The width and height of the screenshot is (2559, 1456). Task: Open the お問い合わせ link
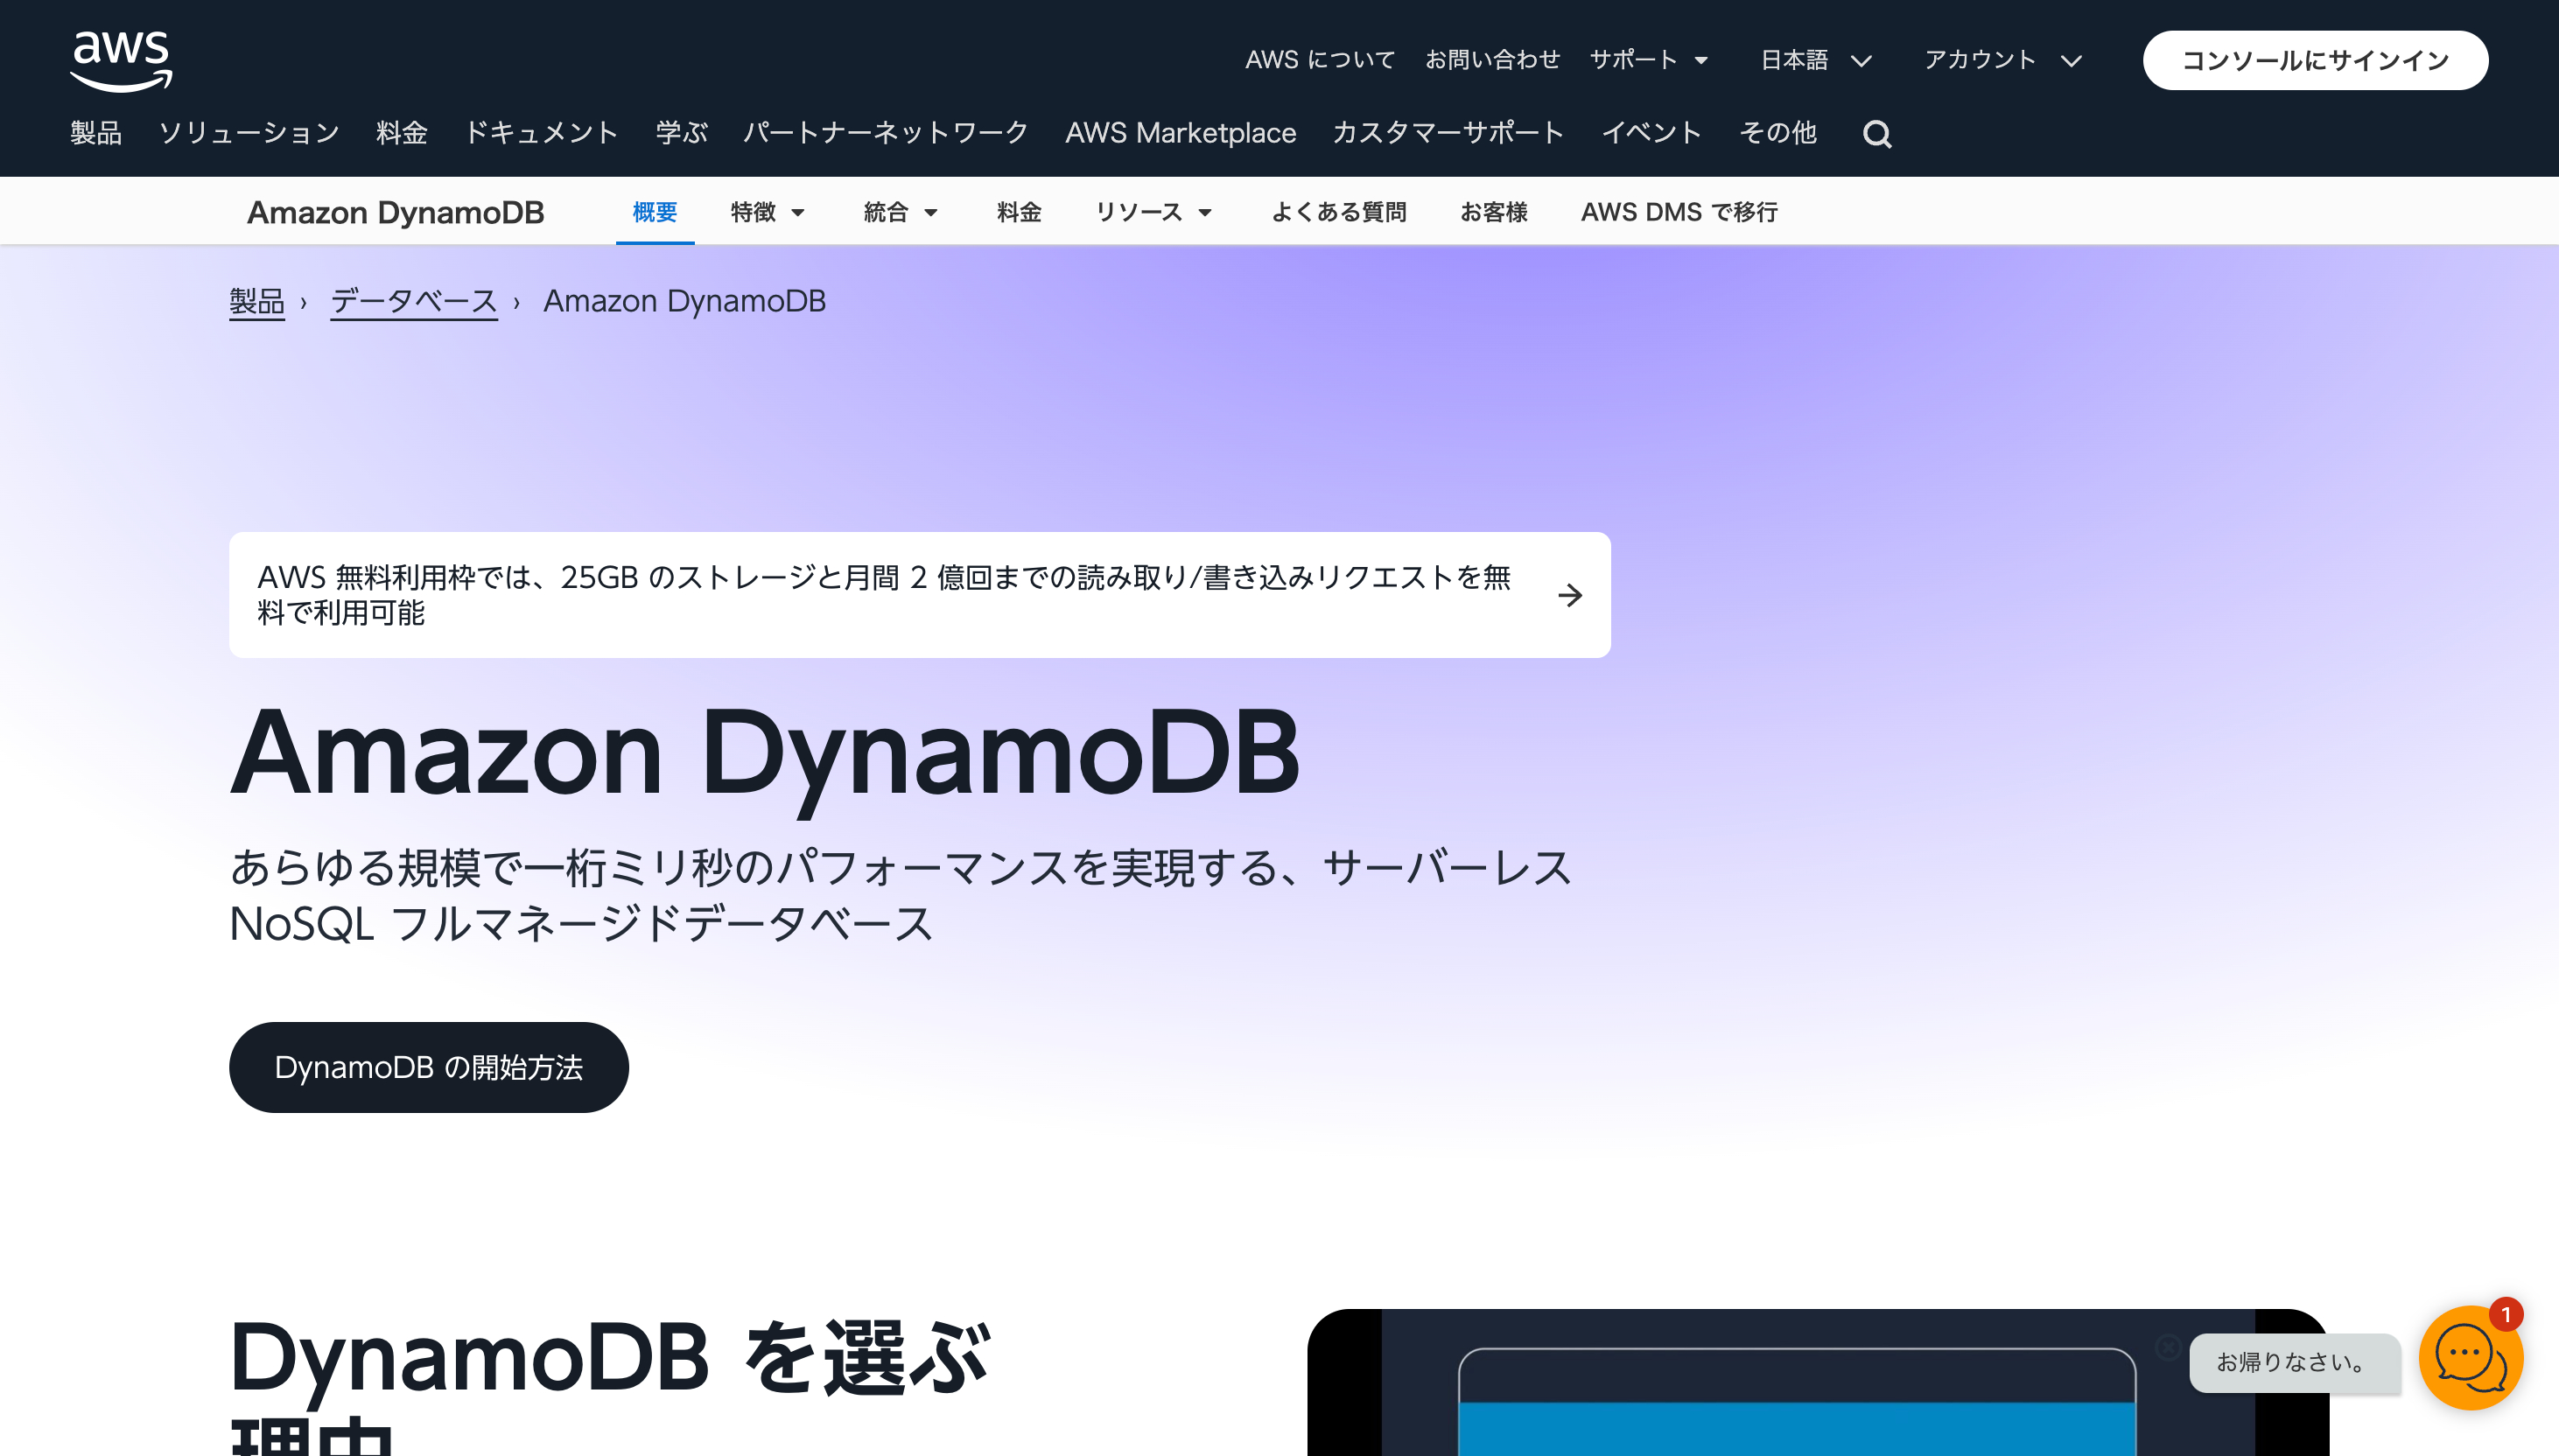click(x=1492, y=60)
